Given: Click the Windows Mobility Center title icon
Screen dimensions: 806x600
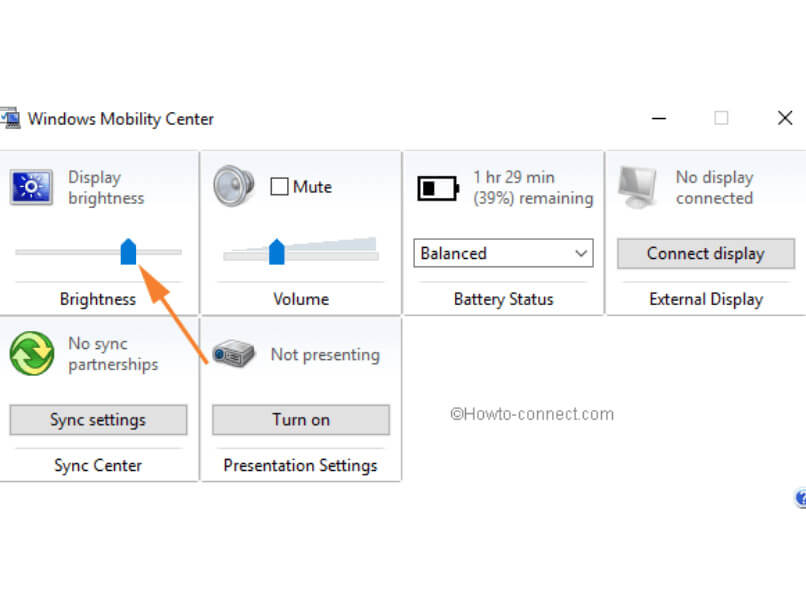Looking at the screenshot, I should click(x=9, y=118).
